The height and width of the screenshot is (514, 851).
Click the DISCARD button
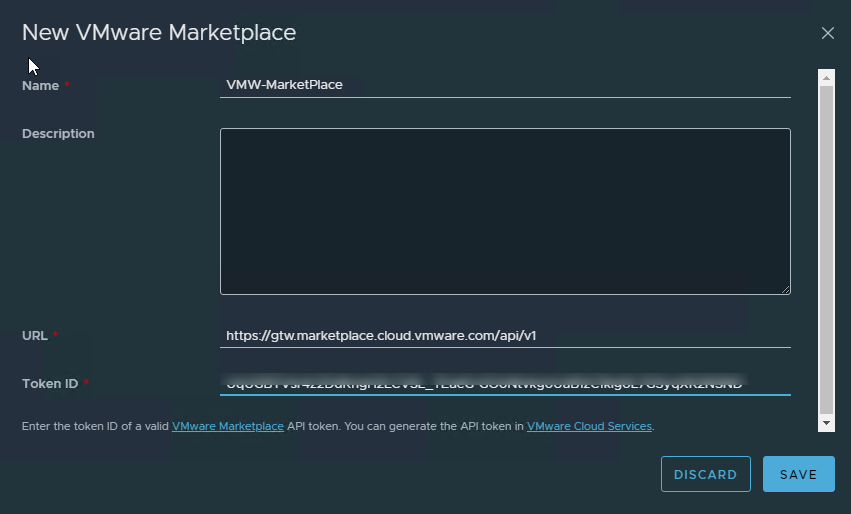[705, 474]
